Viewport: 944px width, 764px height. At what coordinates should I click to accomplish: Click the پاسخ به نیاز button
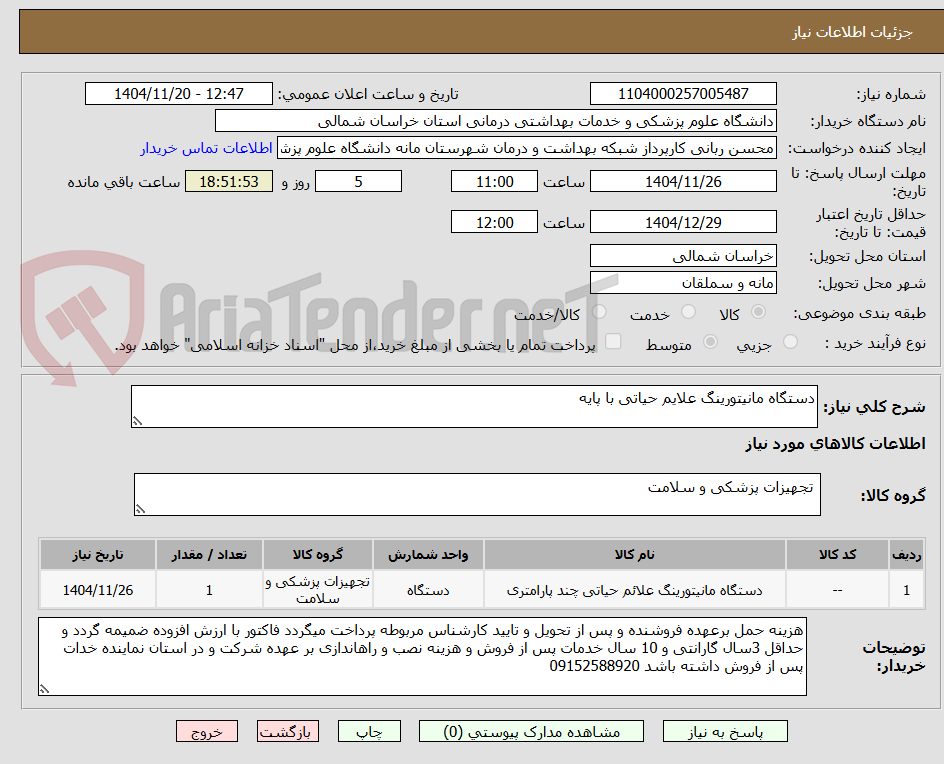(725, 731)
